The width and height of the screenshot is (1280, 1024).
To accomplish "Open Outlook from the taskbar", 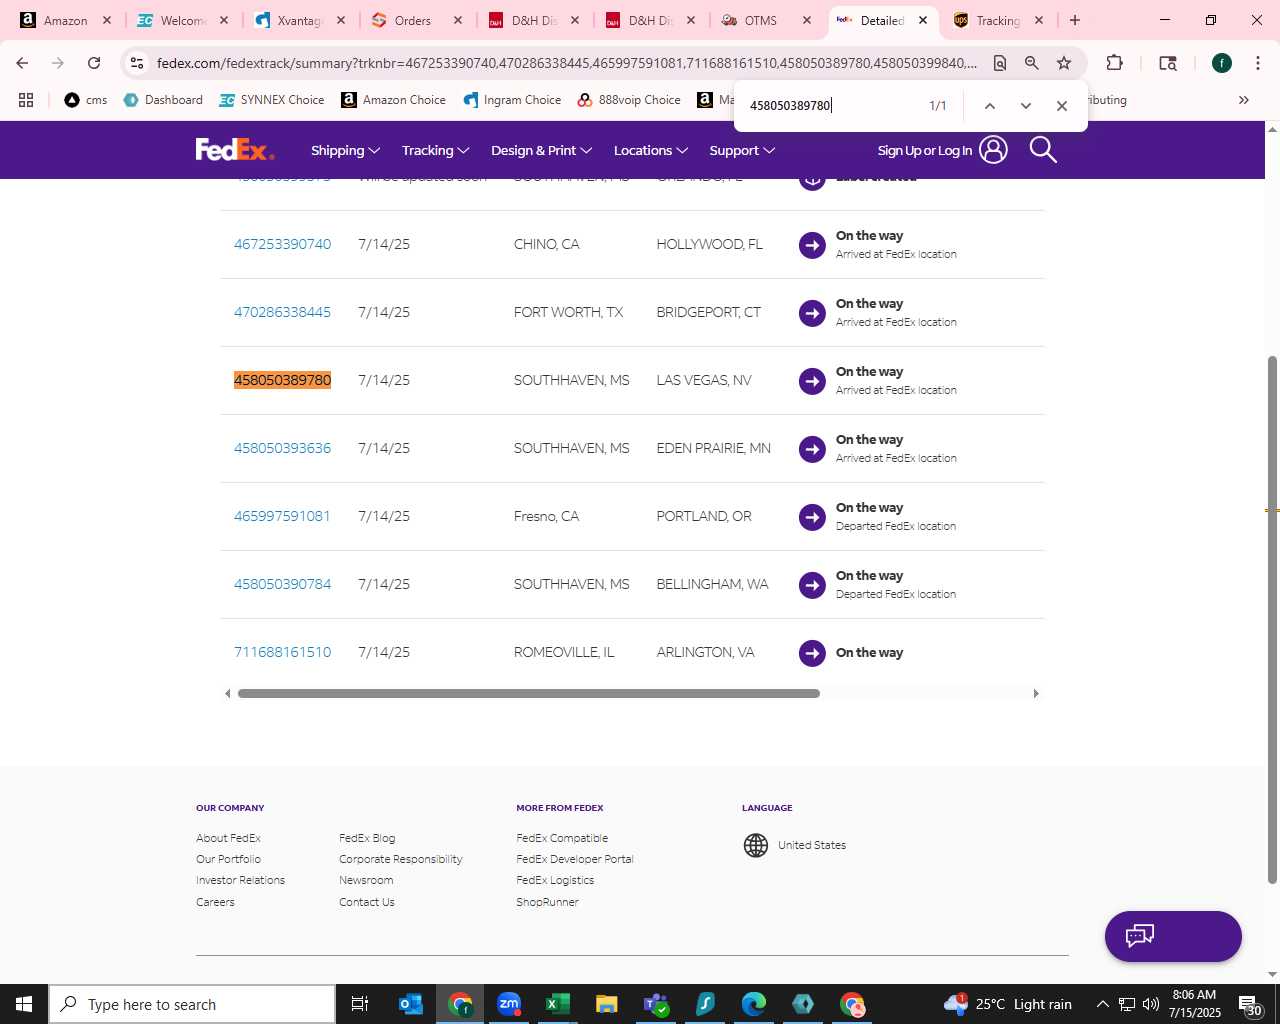I will 411,1004.
